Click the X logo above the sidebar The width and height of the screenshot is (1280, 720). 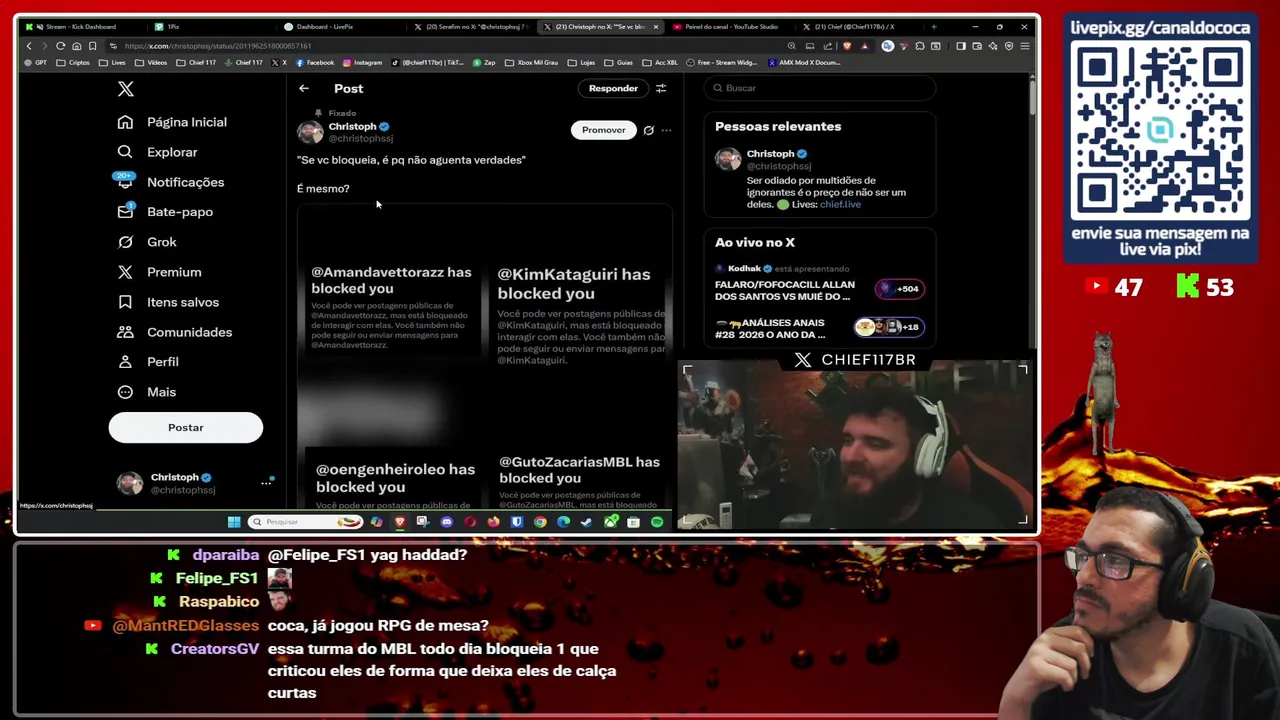[x=125, y=89]
